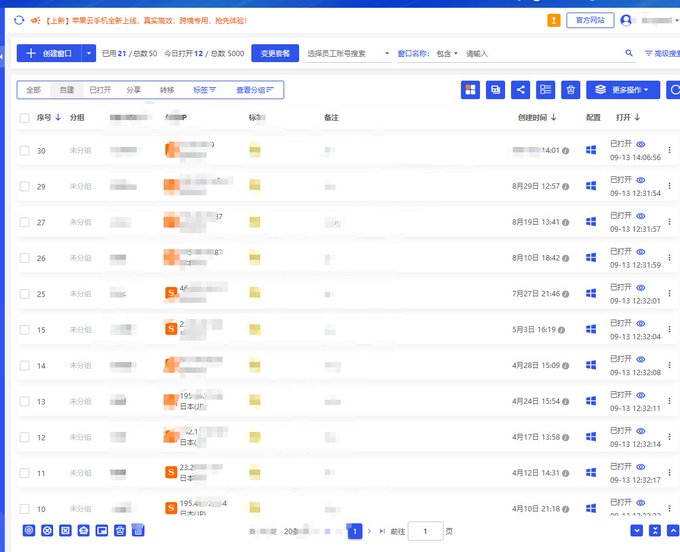Screen dimensions: 680x552
Task: Click the first target icon in bottom toolbar
Action: tap(29, 530)
